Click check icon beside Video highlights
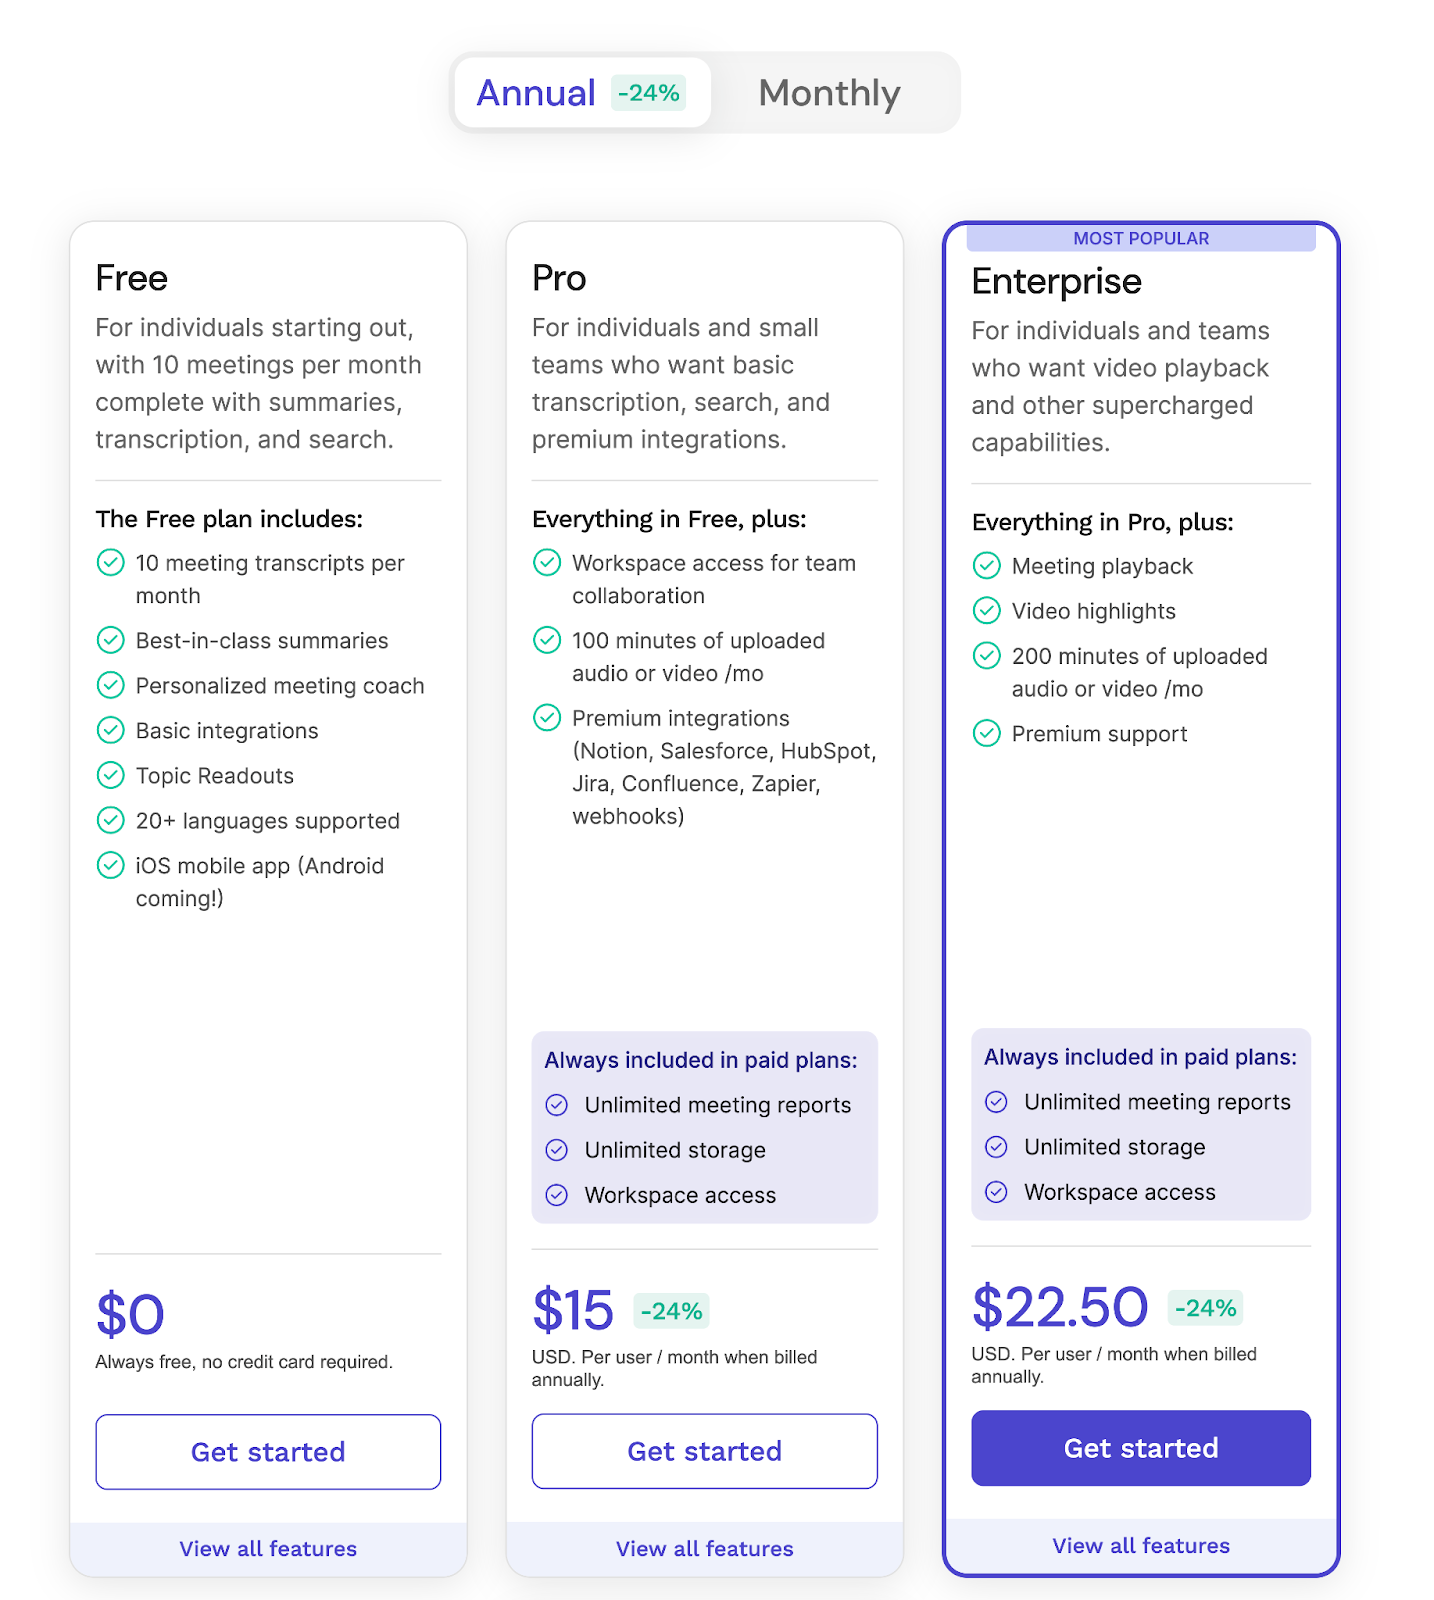 [x=986, y=610]
